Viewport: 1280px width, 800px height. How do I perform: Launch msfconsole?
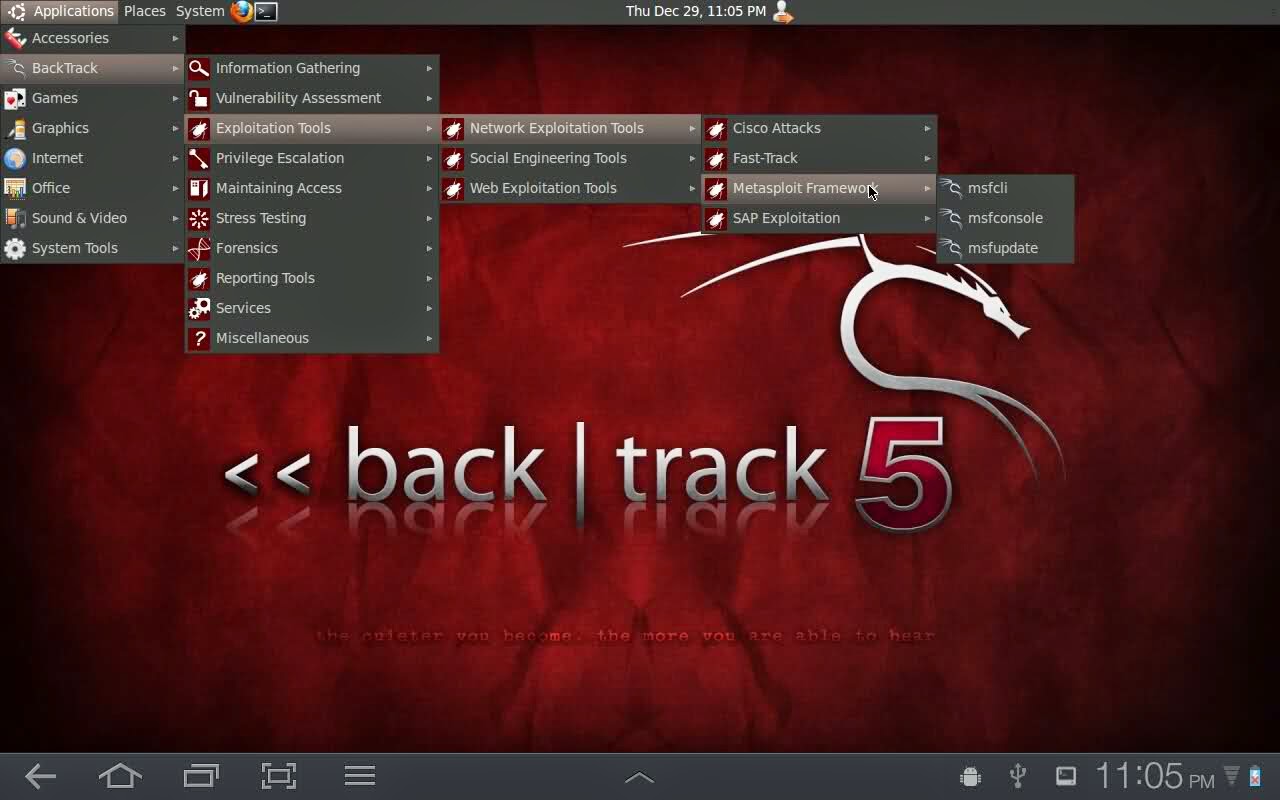point(1005,218)
